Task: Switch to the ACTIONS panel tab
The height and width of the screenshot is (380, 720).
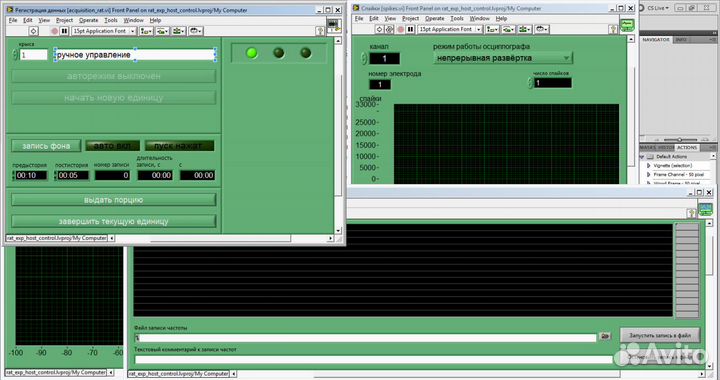Action: [x=687, y=147]
